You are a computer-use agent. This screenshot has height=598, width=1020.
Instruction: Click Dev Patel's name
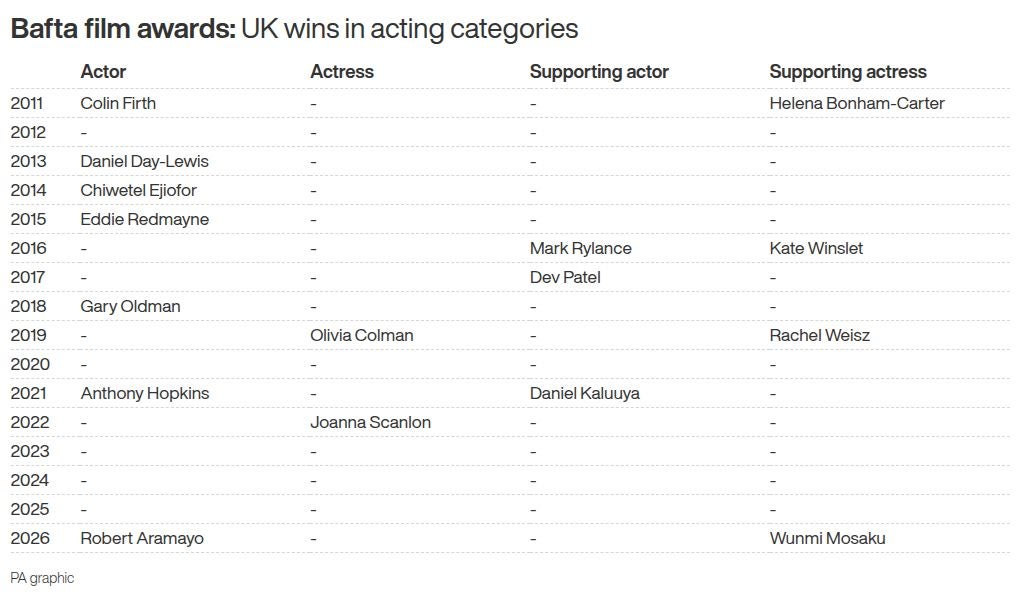565,277
